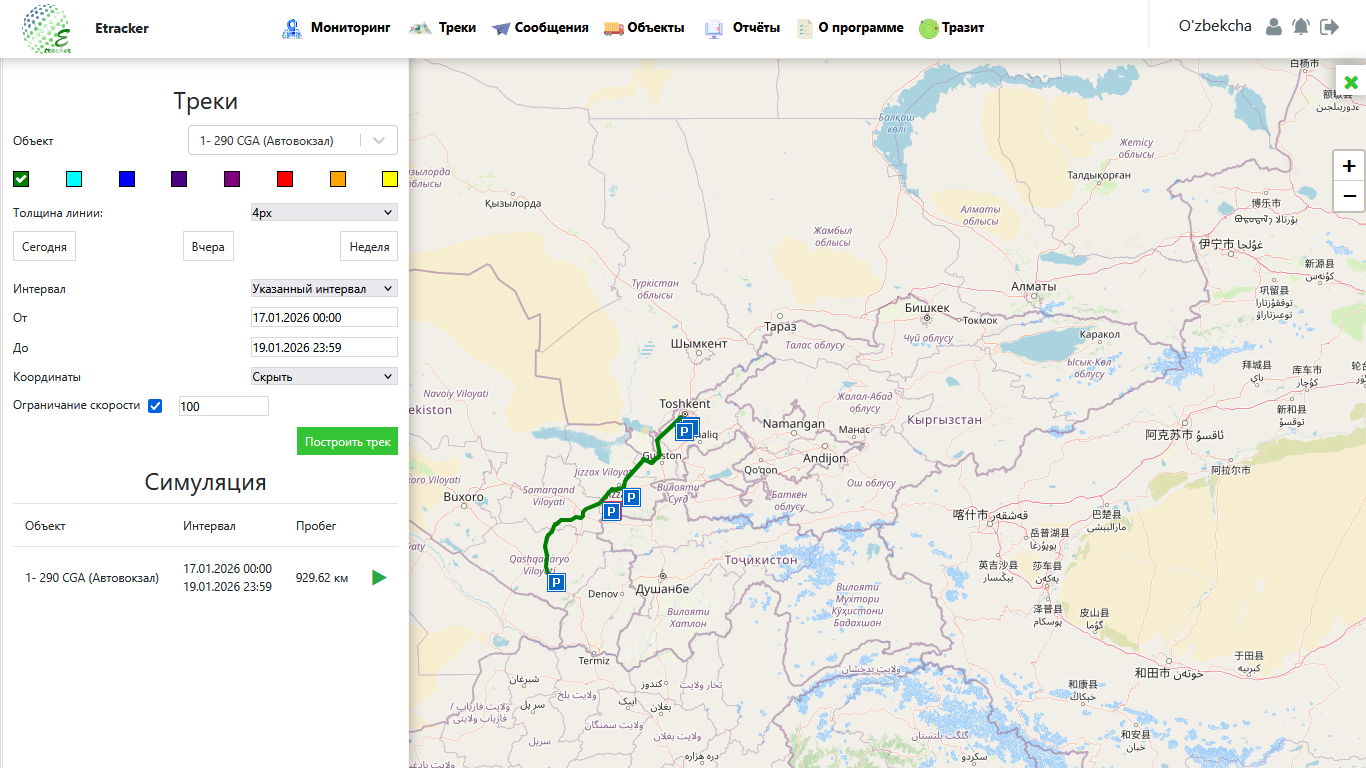The width and height of the screenshot is (1366, 768).
Task: Close the panel with green X icon
Action: click(1351, 82)
